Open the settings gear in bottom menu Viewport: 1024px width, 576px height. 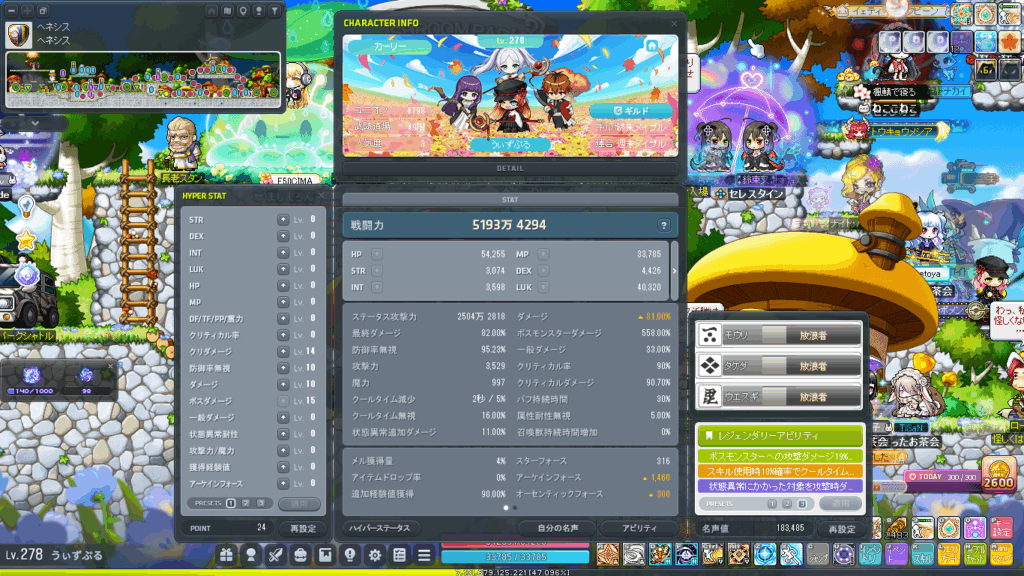coord(375,554)
